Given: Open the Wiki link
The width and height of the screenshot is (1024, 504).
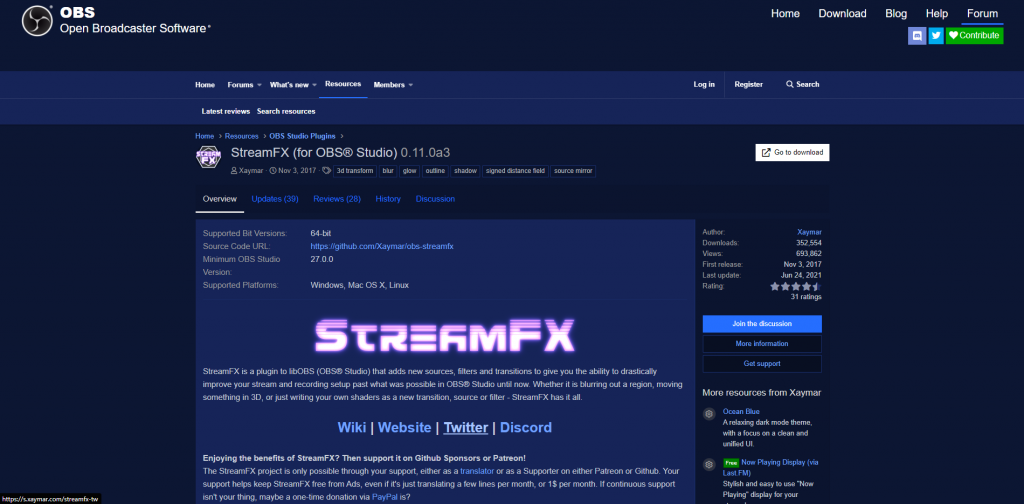Looking at the screenshot, I should (352, 428).
